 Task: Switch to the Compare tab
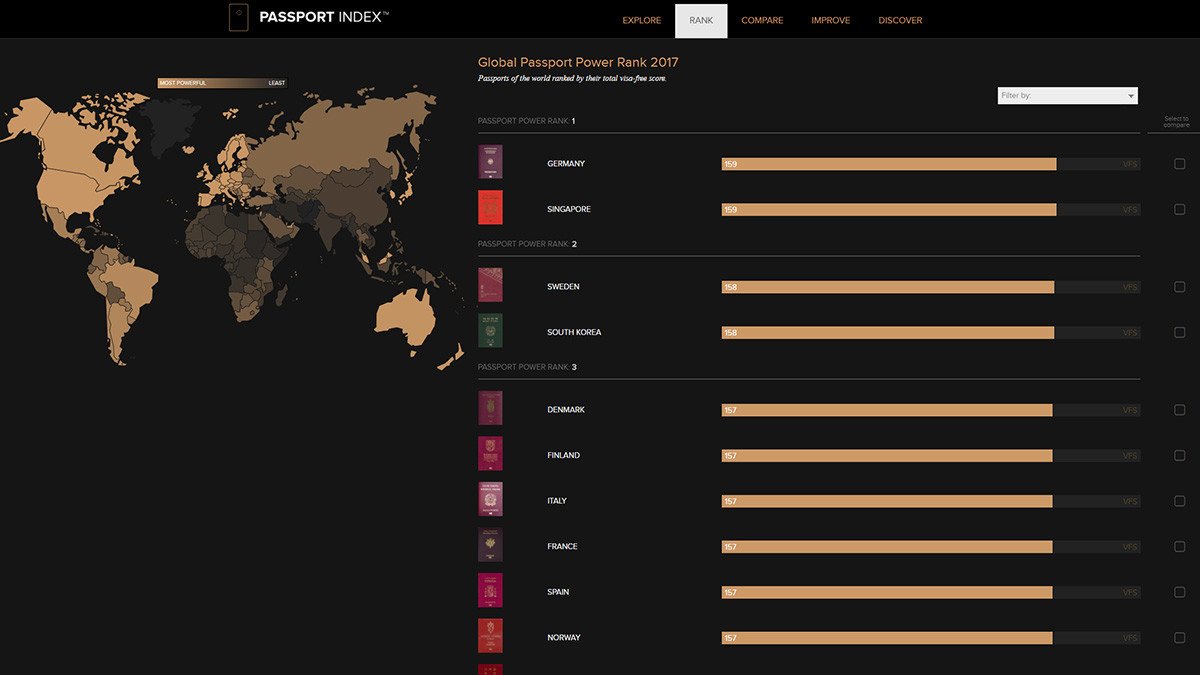pos(762,20)
